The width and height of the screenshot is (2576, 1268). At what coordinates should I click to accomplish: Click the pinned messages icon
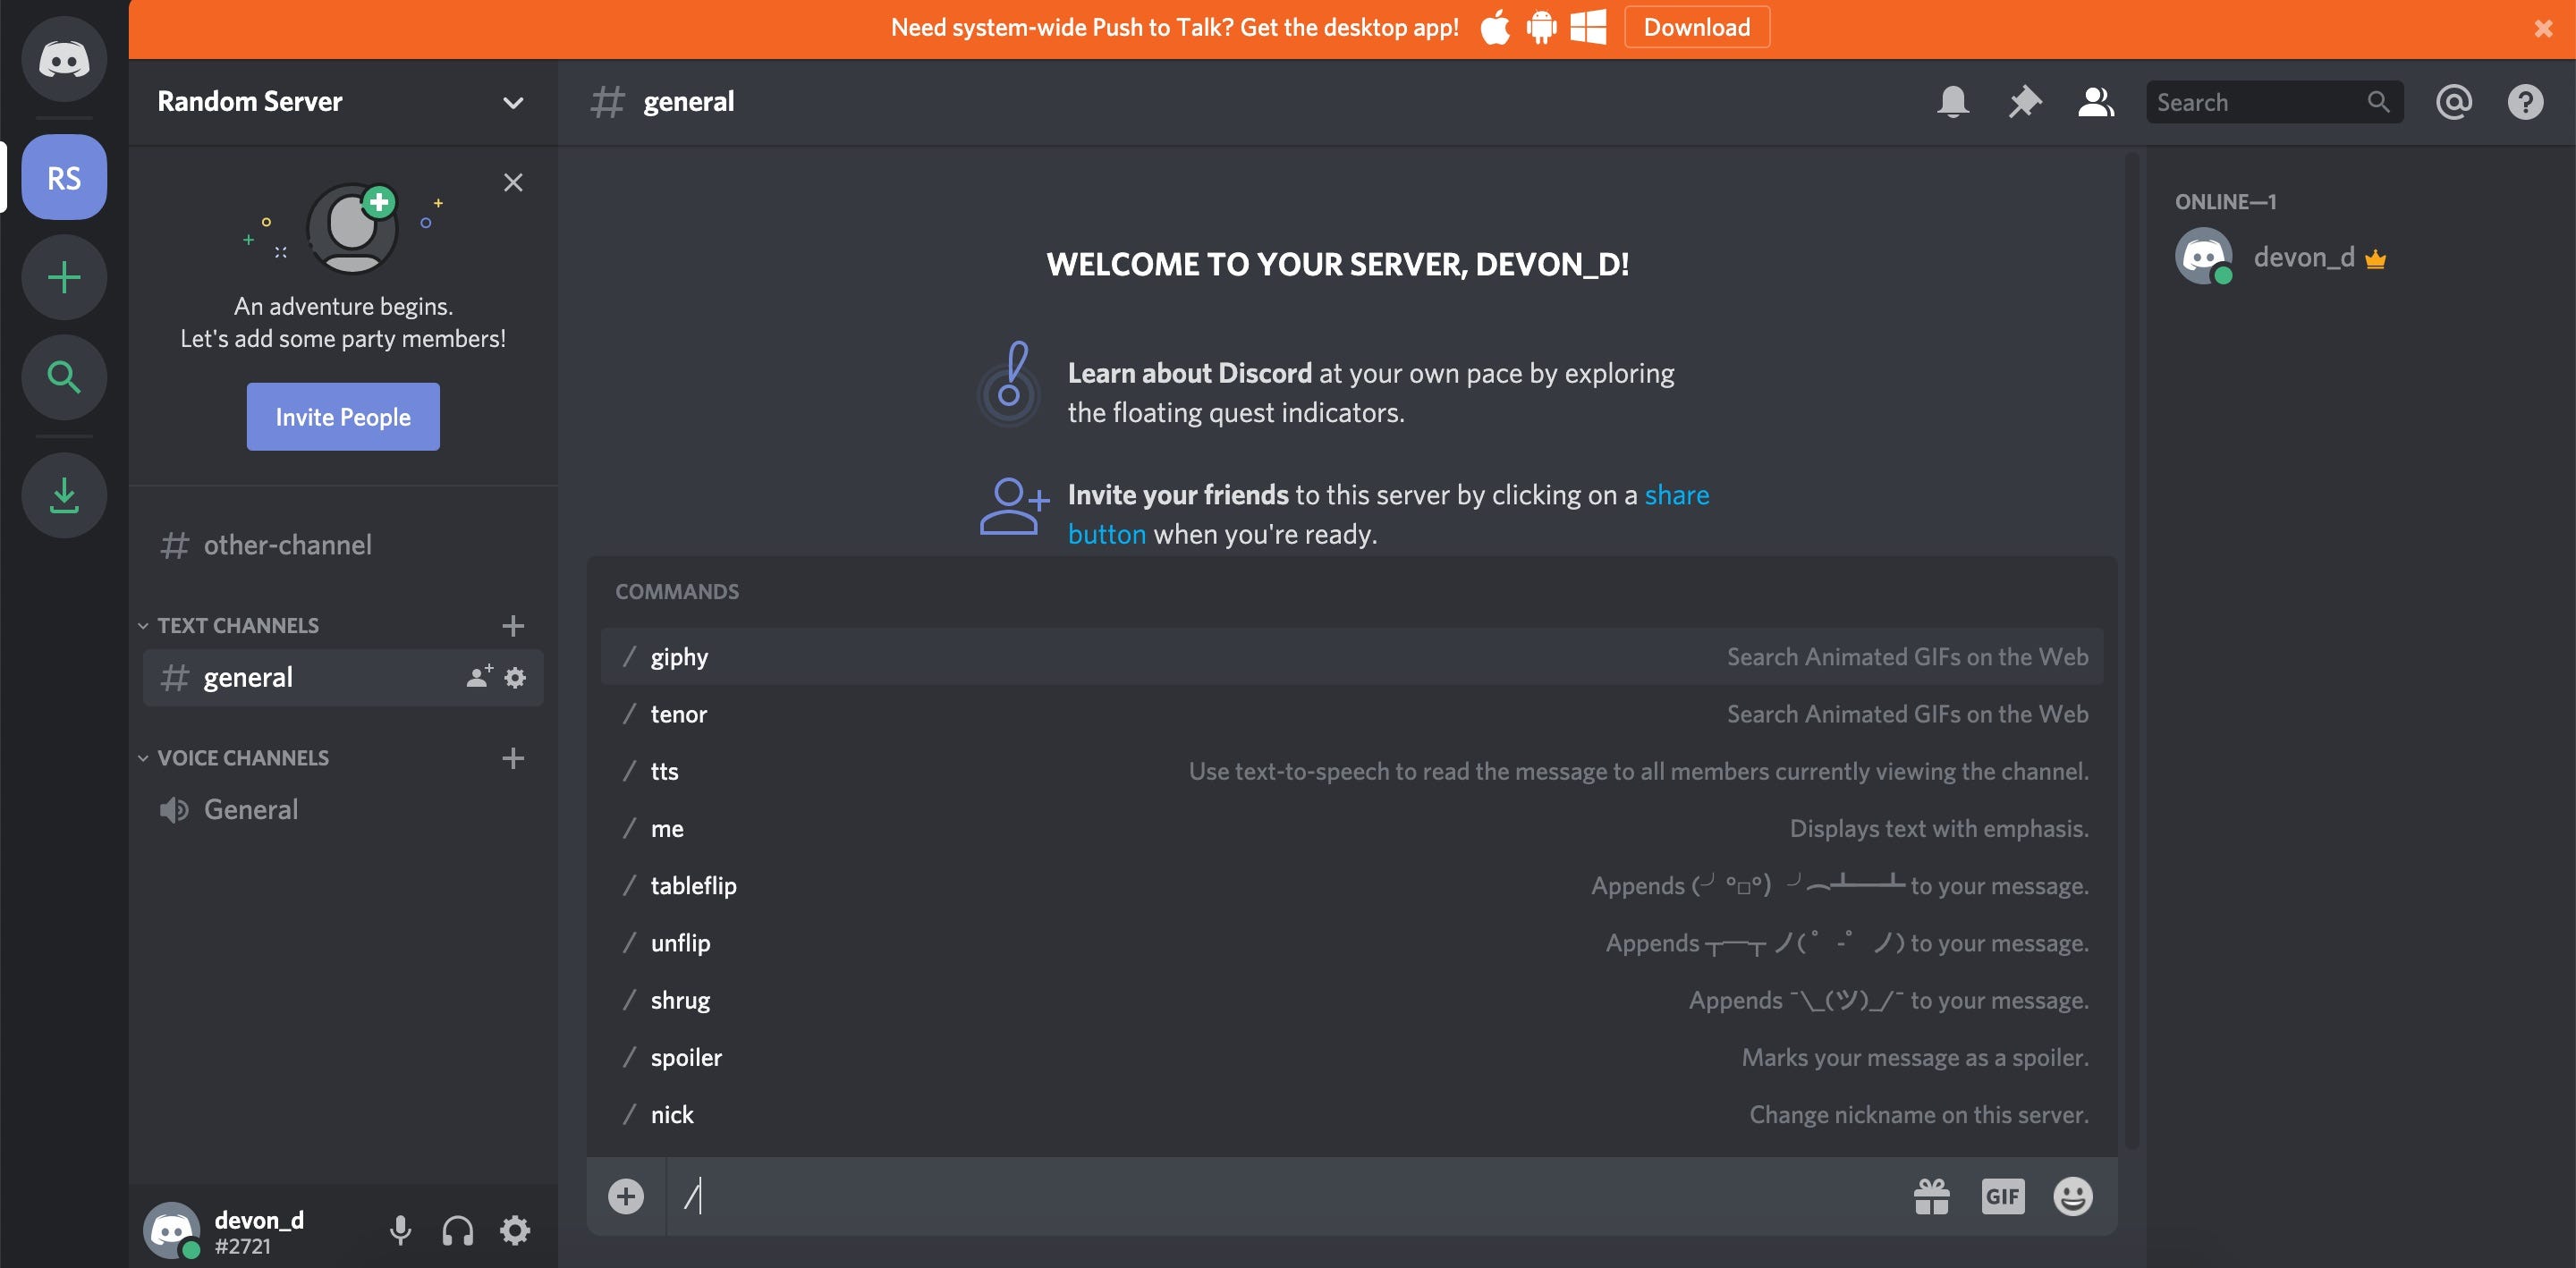tap(2024, 102)
